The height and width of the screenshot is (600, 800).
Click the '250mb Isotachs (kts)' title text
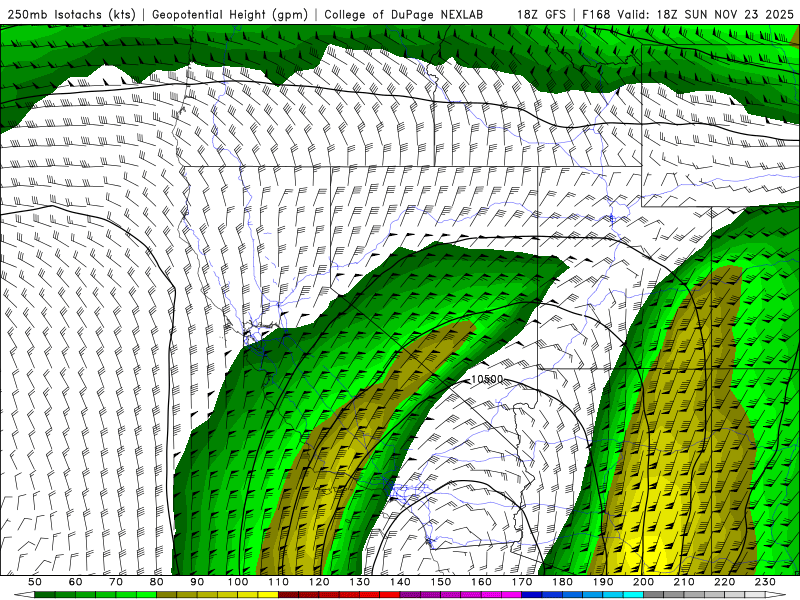click(x=71, y=14)
